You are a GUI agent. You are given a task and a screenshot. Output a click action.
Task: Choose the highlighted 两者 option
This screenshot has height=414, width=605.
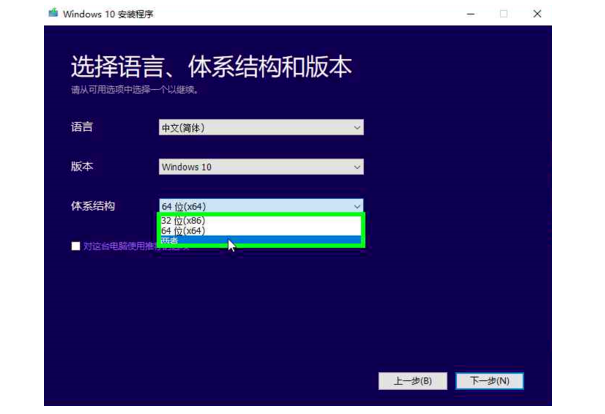(x=261, y=240)
